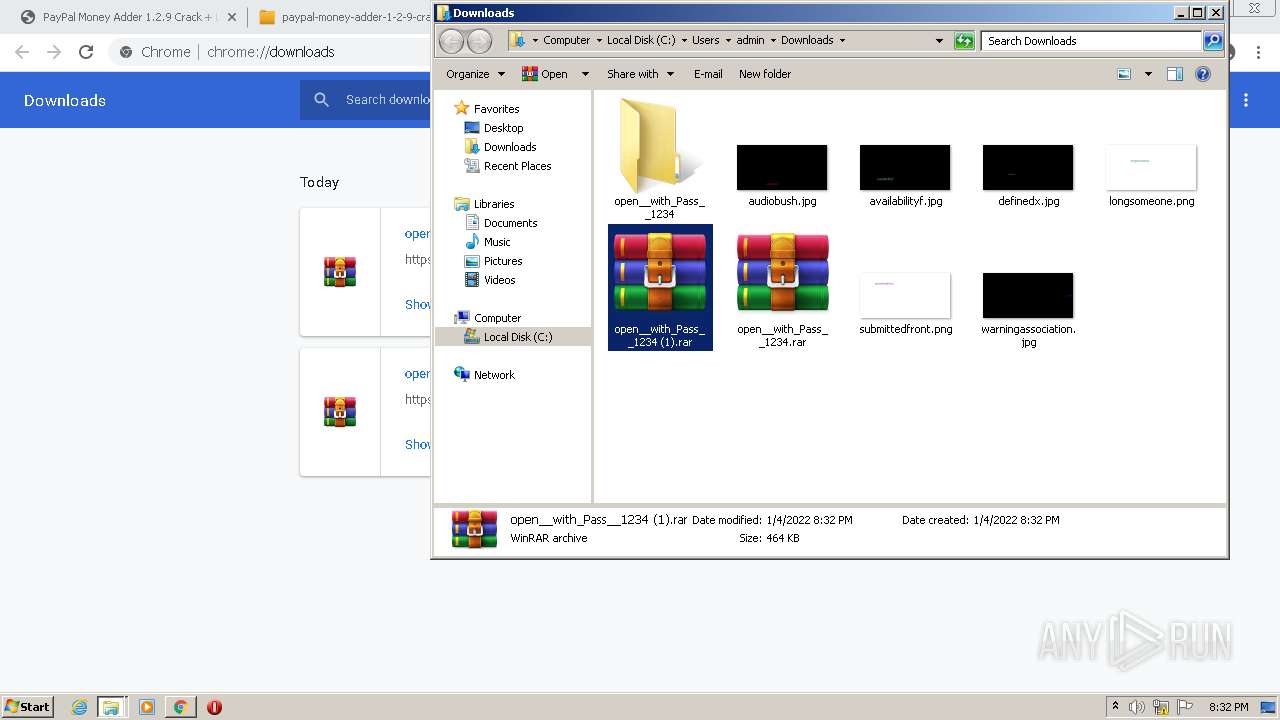This screenshot has height=720, width=1280.
Task: Open Recent Places
Action: (508, 166)
